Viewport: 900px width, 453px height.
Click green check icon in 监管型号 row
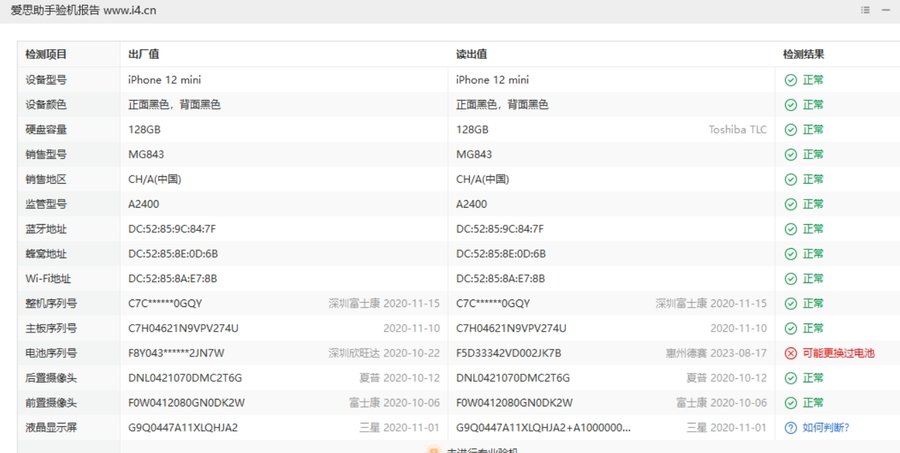click(x=790, y=204)
